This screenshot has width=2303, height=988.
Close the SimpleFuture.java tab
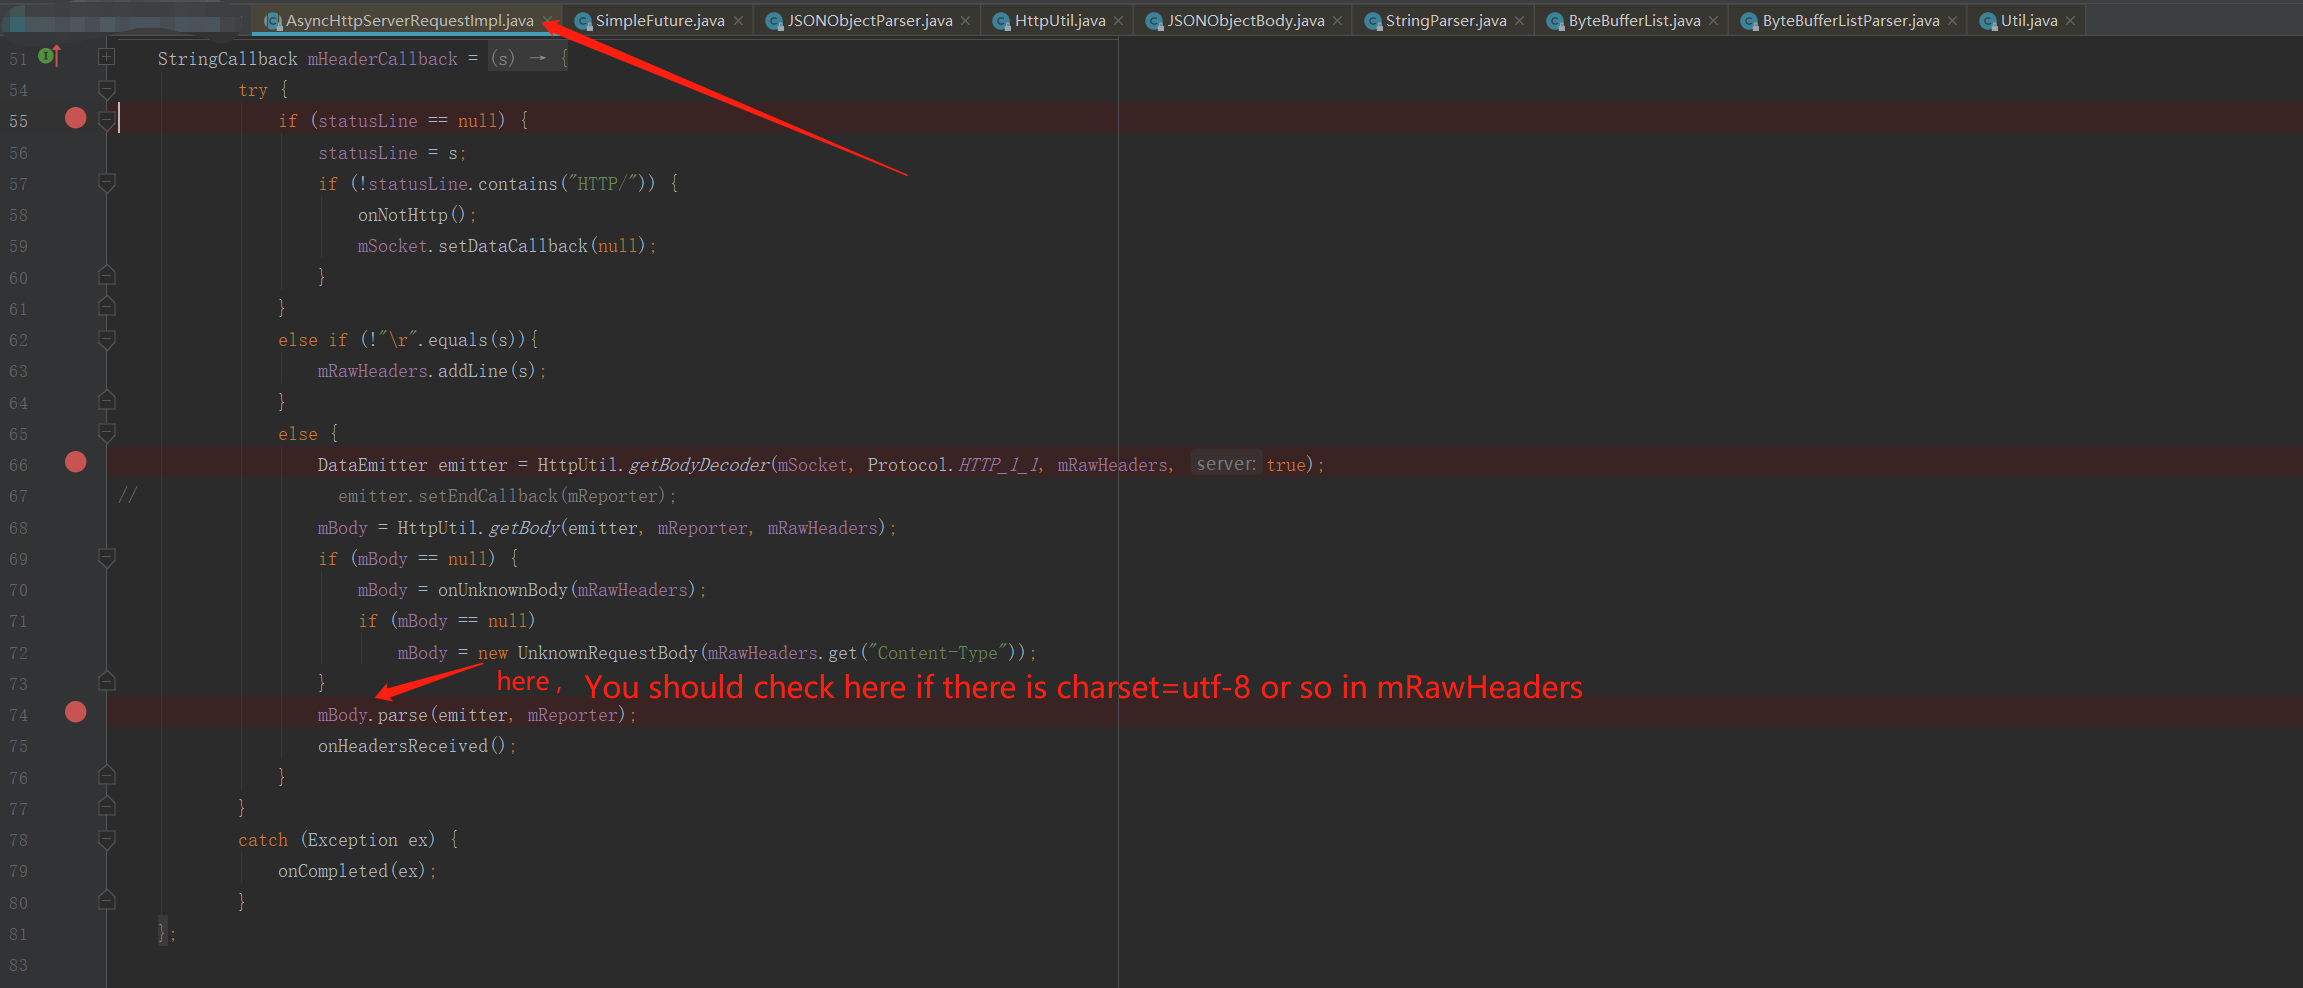[x=738, y=21]
